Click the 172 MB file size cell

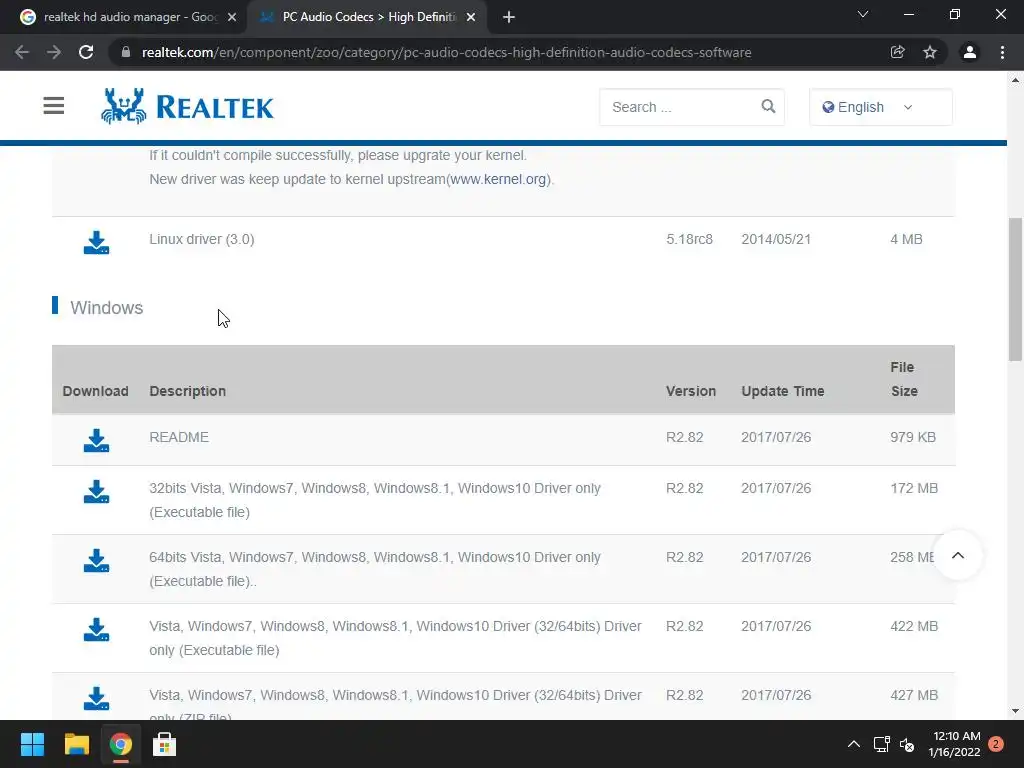[x=914, y=488]
